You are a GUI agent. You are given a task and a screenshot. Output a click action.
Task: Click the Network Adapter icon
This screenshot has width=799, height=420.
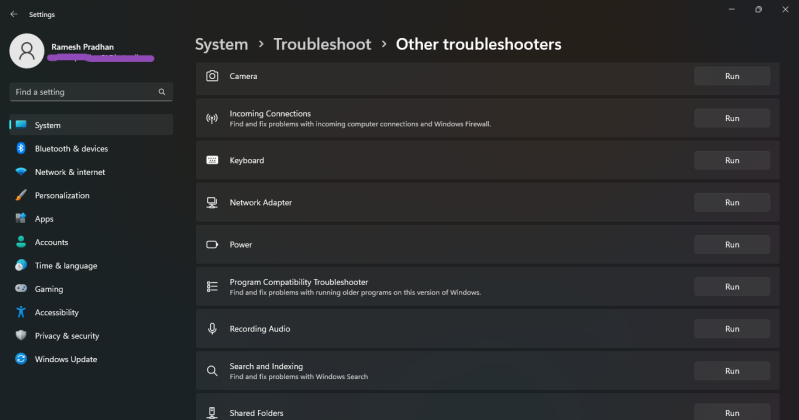212,202
